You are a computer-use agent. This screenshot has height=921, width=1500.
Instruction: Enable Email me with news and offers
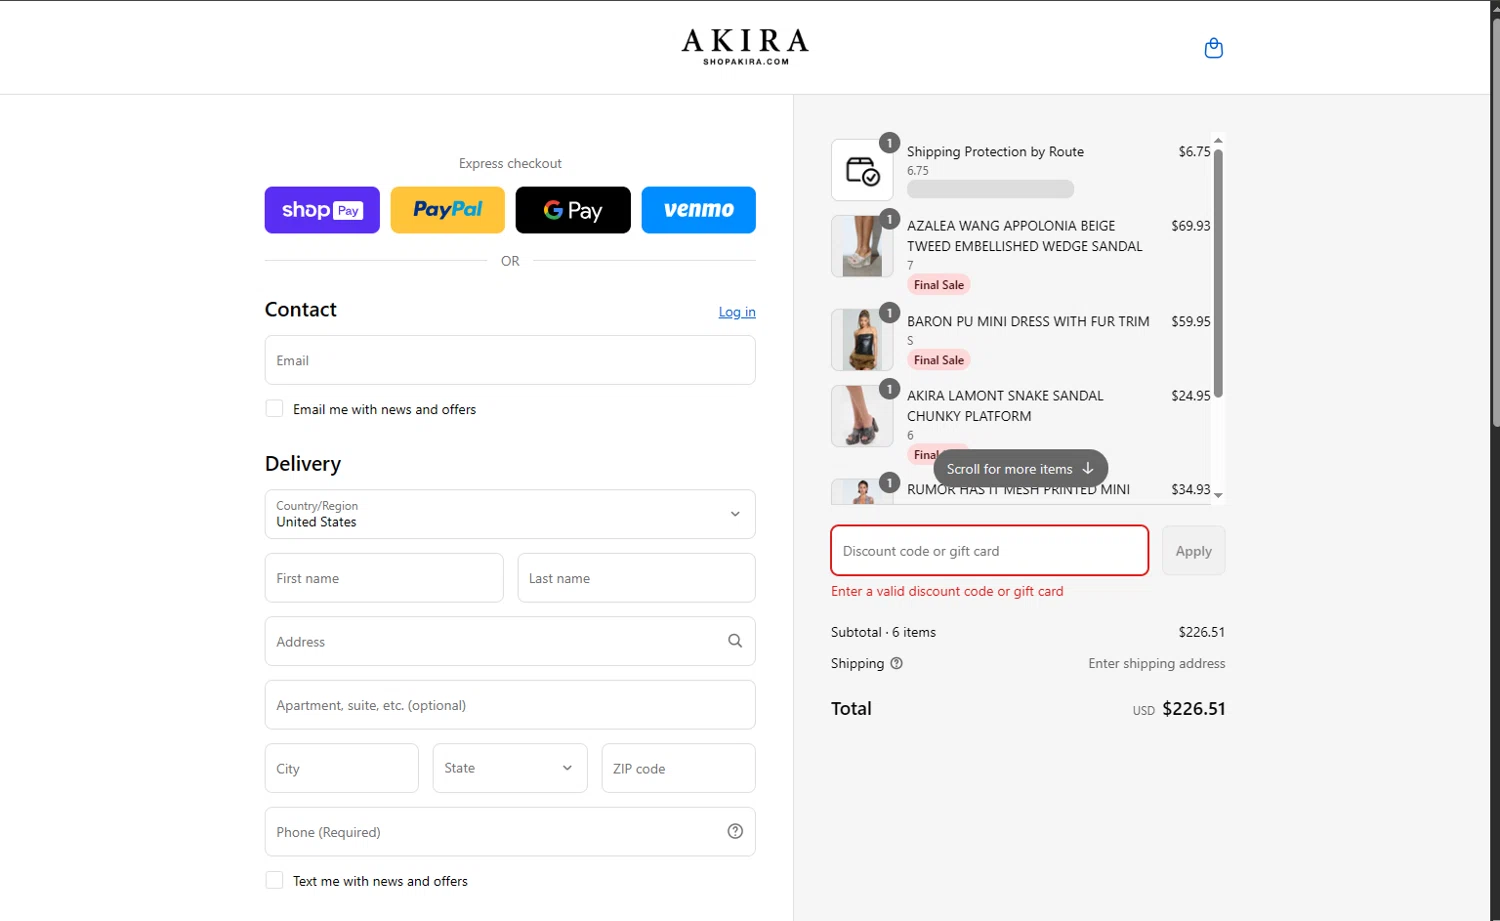point(274,409)
